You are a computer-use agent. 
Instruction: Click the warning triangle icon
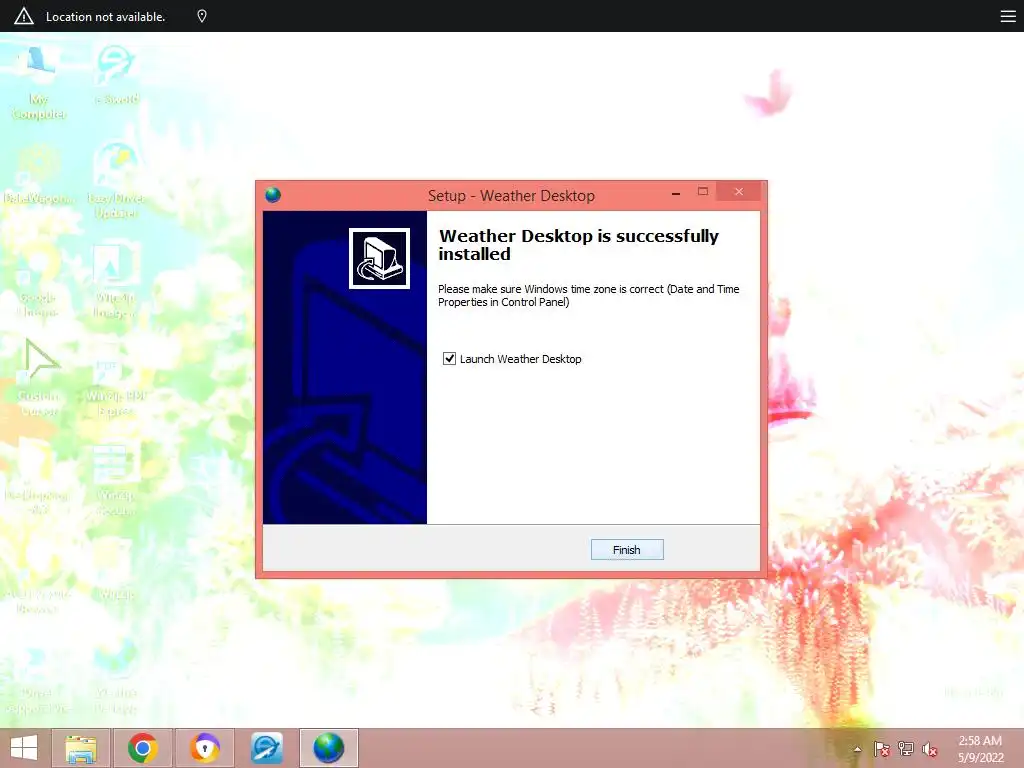pos(24,16)
